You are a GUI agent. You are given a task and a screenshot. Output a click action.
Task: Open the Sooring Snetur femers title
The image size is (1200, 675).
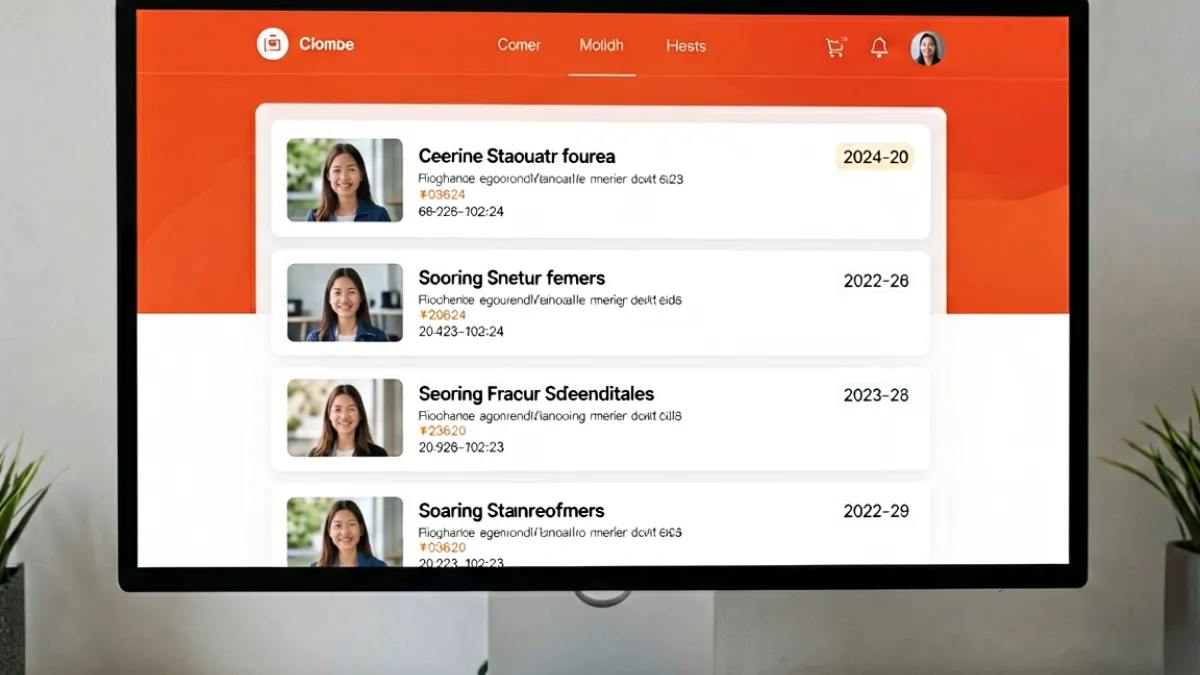point(511,278)
